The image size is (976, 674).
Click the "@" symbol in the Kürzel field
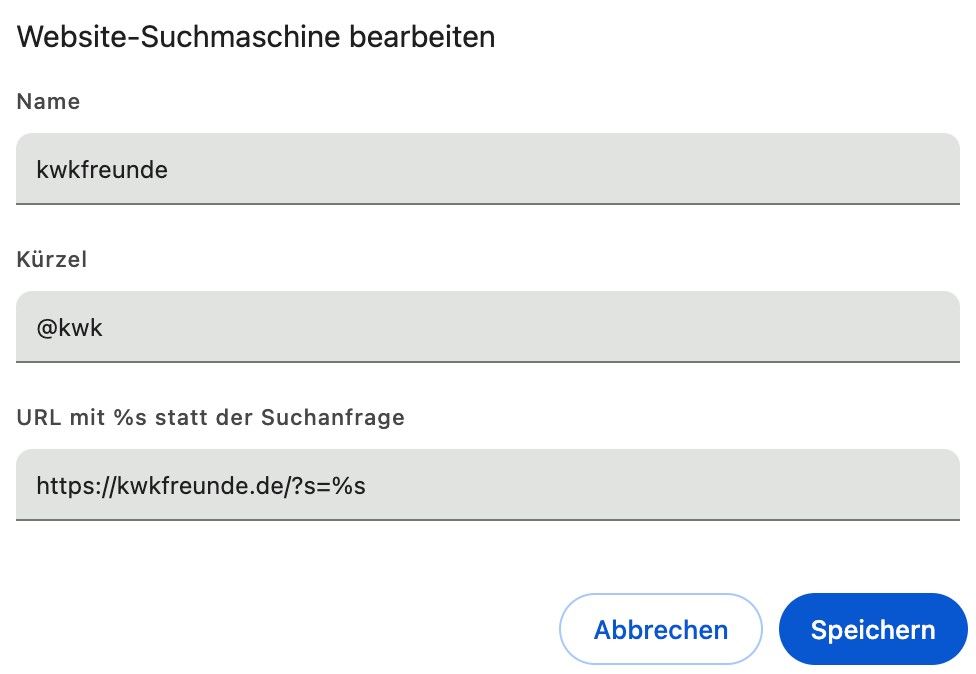[46, 328]
